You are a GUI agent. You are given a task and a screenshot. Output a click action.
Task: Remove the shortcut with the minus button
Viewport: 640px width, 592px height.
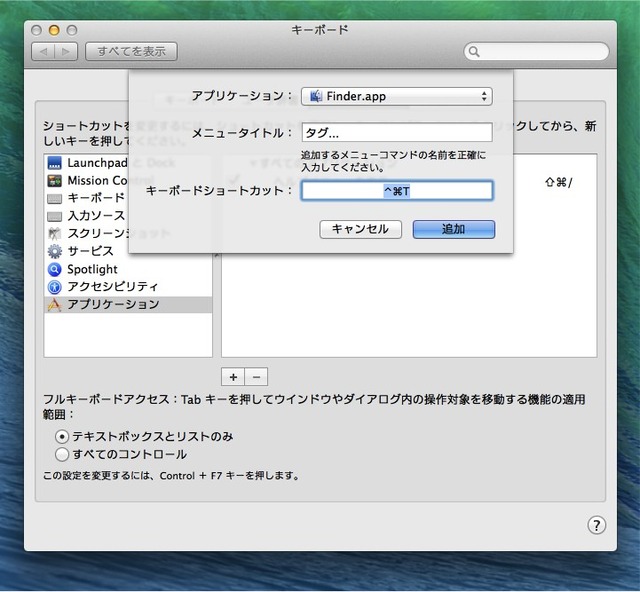coord(256,377)
